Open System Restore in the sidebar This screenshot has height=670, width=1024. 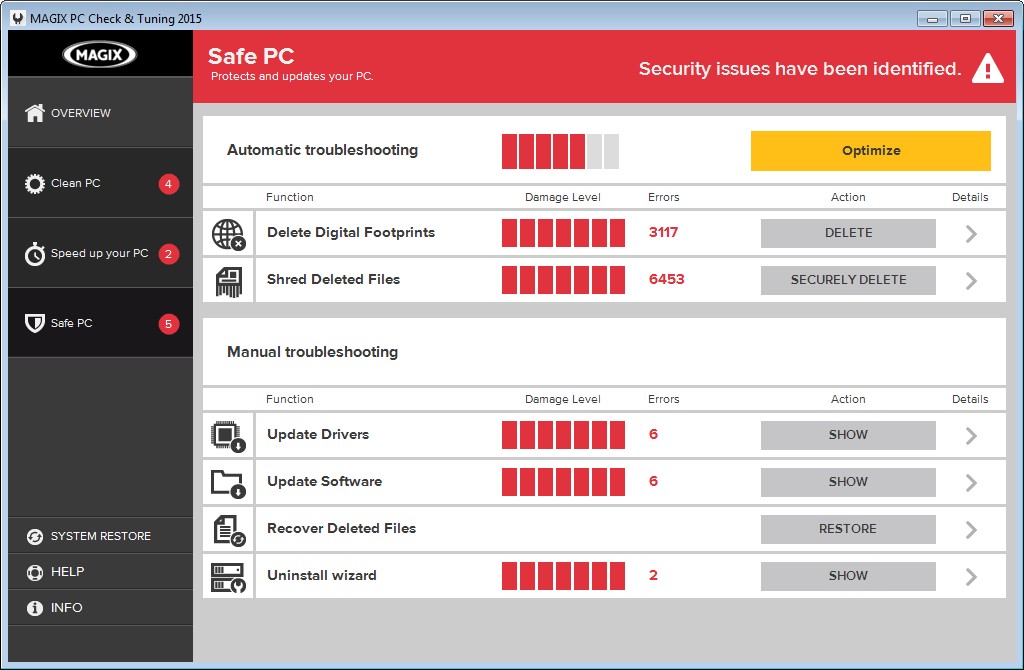tap(99, 536)
